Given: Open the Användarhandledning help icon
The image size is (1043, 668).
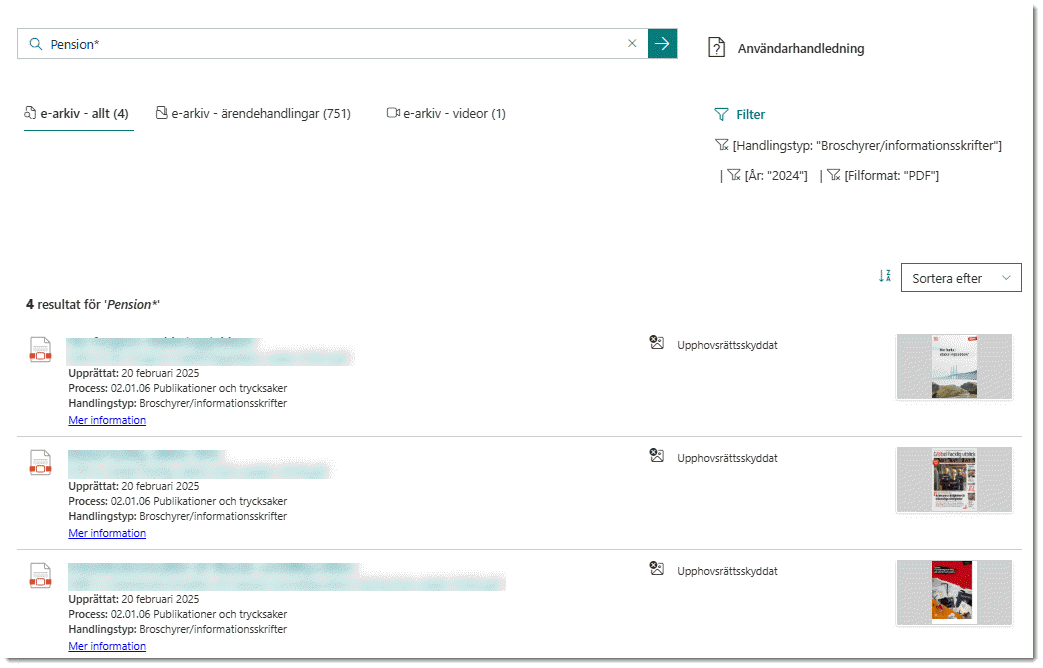Looking at the screenshot, I should (x=716, y=47).
